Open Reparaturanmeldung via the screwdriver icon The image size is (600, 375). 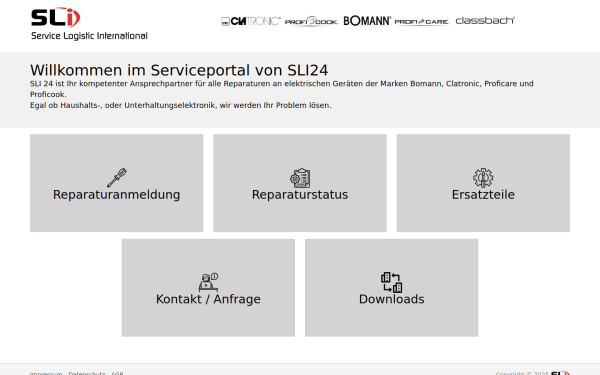(x=117, y=178)
